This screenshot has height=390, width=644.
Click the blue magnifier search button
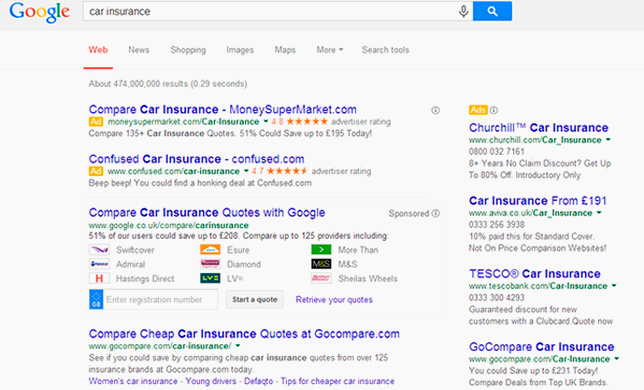point(492,11)
